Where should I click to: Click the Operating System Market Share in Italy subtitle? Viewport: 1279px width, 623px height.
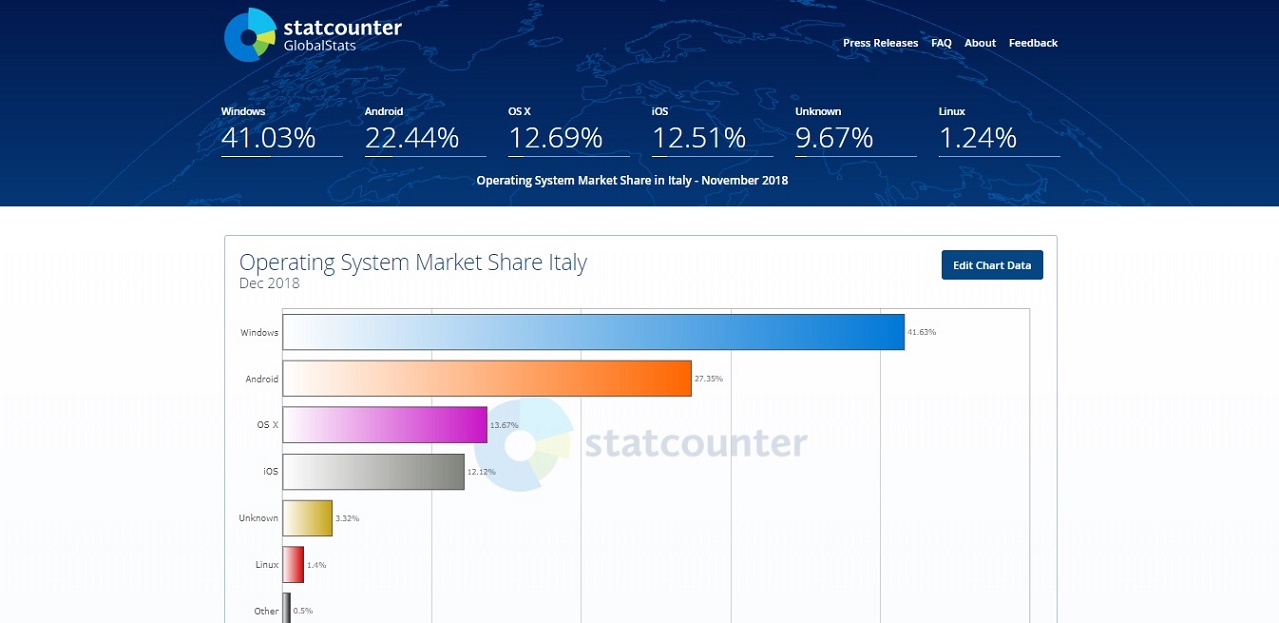(x=632, y=181)
